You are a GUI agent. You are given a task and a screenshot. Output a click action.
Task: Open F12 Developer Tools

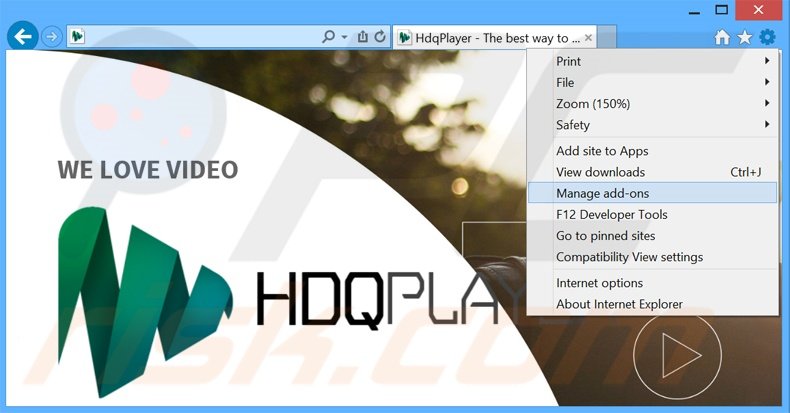[x=652, y=215]
